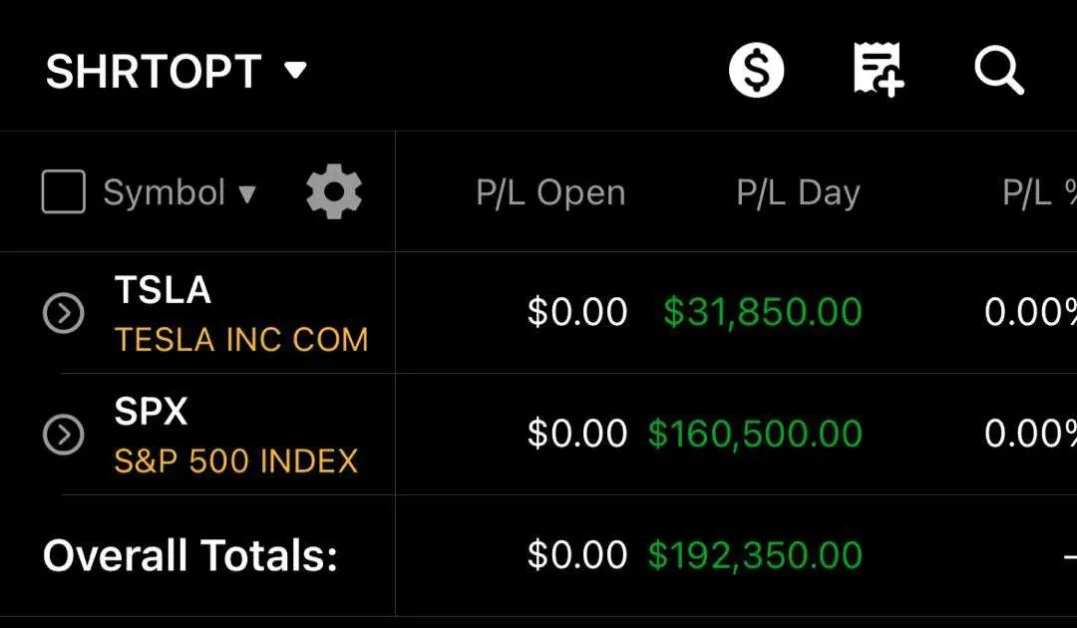Sort by P/L Day column header

tap(797, 193)
